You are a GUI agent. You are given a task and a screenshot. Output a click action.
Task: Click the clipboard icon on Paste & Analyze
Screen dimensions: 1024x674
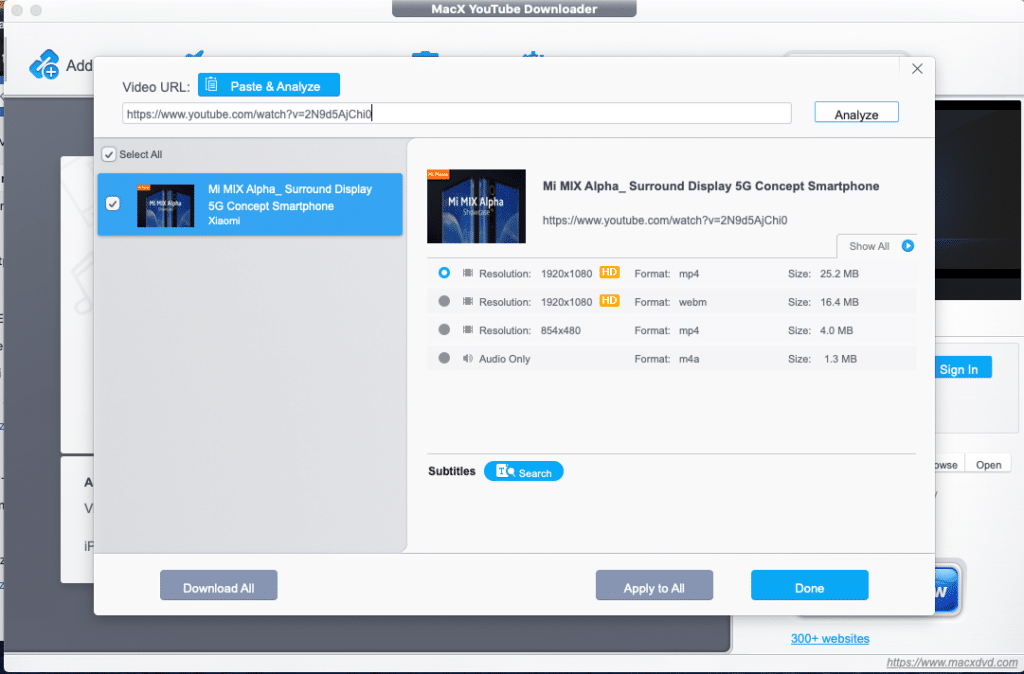click(x=211, y=85)
